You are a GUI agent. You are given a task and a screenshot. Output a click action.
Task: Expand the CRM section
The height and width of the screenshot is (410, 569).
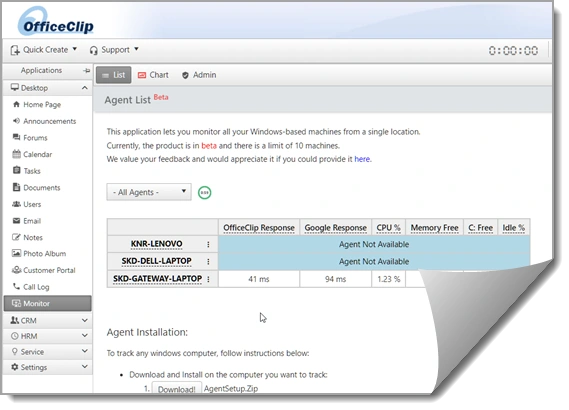point(47,320)
